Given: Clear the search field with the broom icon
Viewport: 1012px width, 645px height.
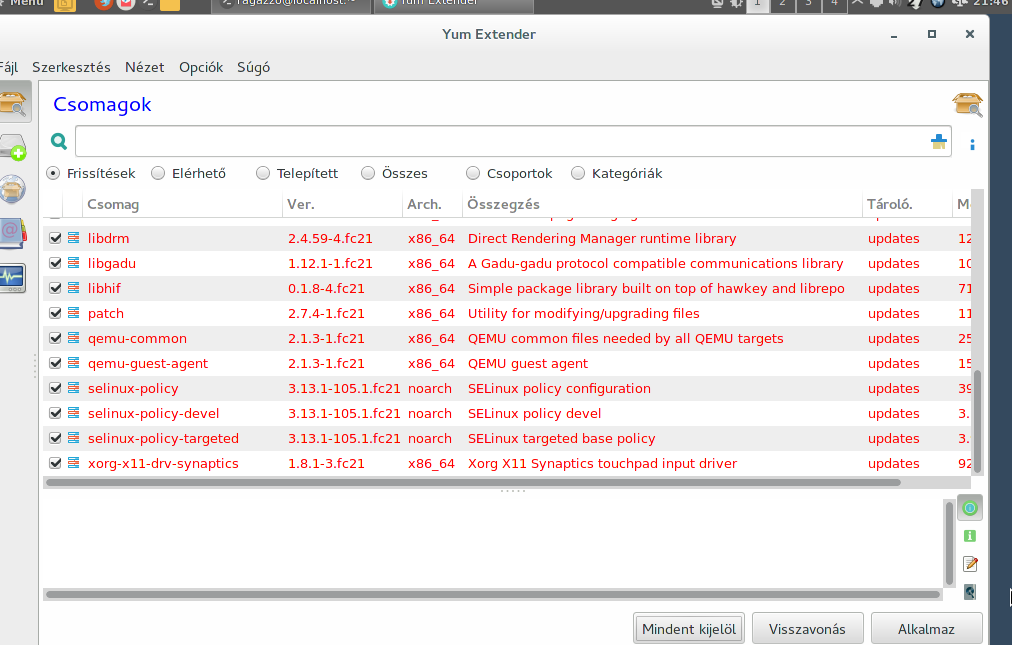Looking at the screenshot, I should tap(938, 141).
